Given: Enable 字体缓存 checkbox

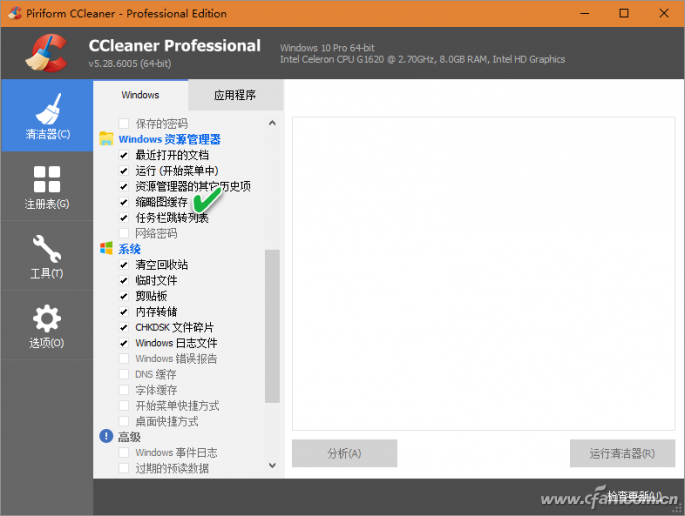Looking at the screenshot, I should click(x=124, y=390).
